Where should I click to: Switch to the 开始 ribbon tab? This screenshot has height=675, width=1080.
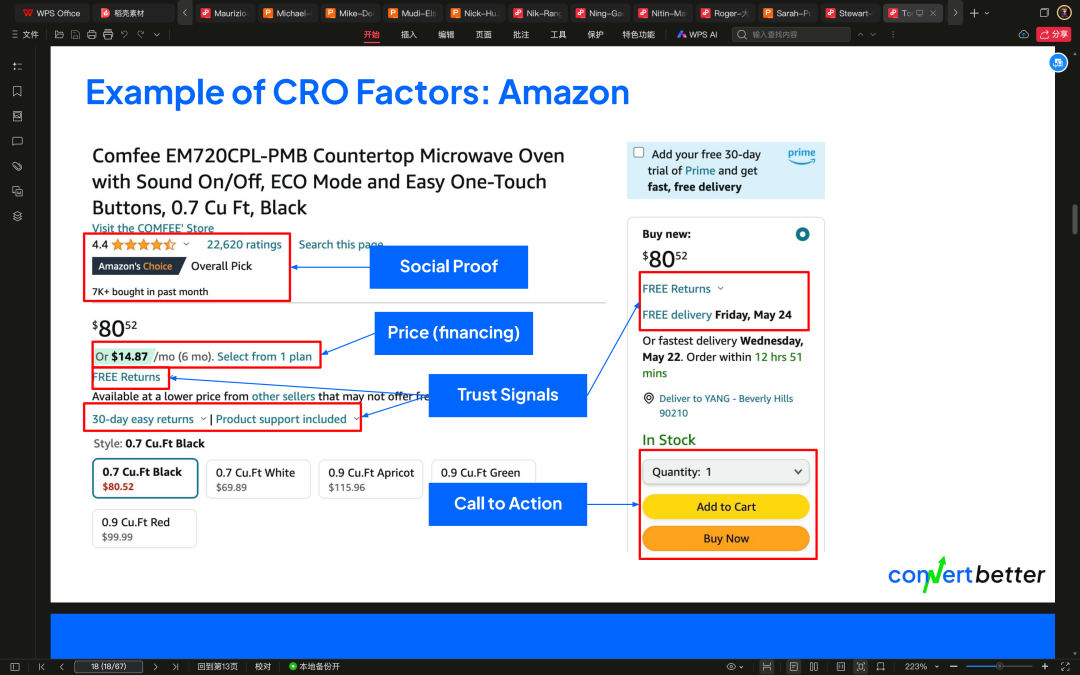(372, 34)
